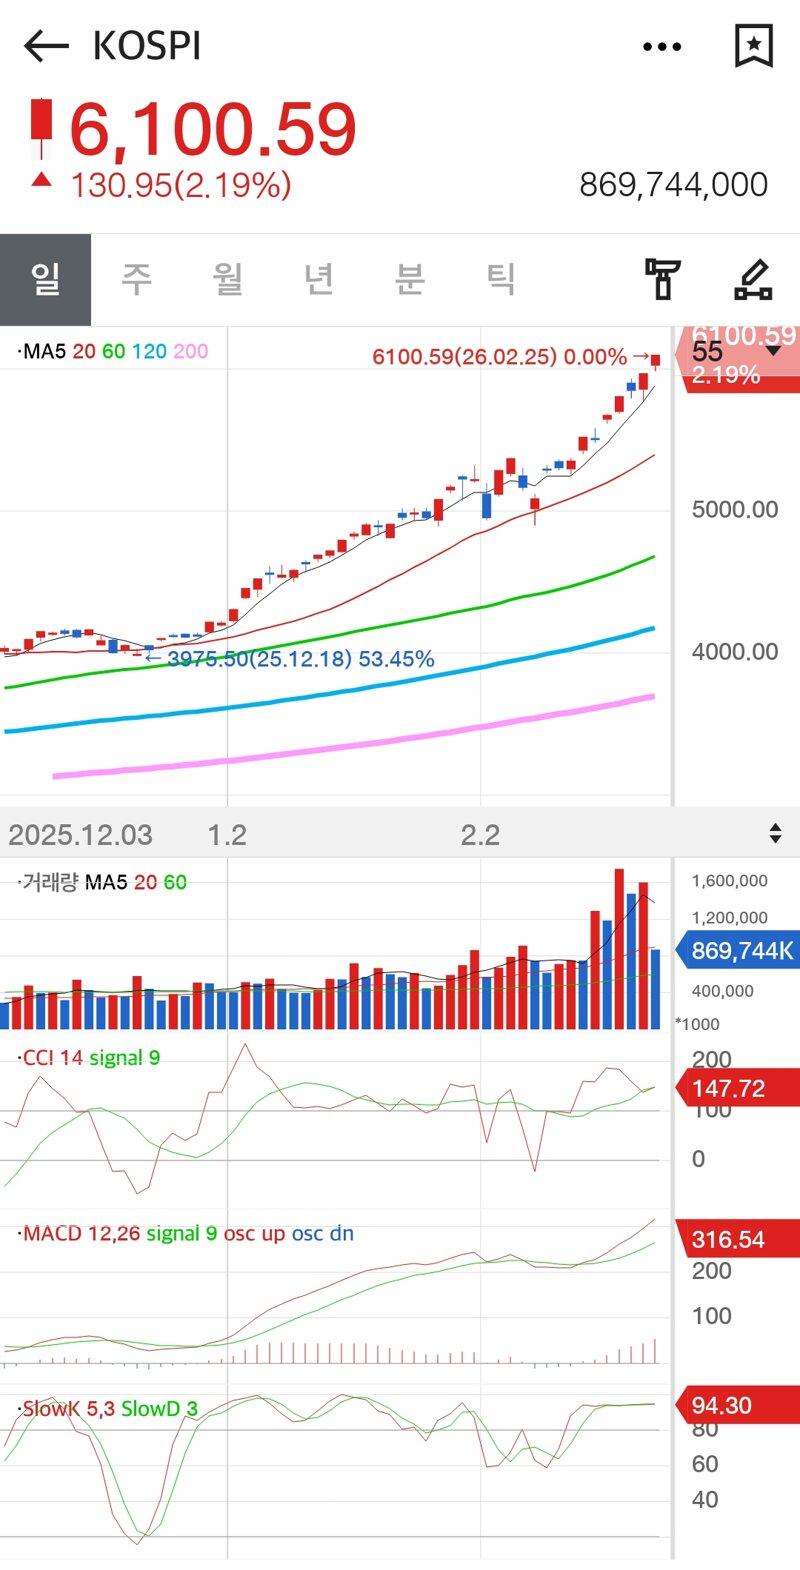Tap the pink 200 moving average label

click(x=191, y=352)
